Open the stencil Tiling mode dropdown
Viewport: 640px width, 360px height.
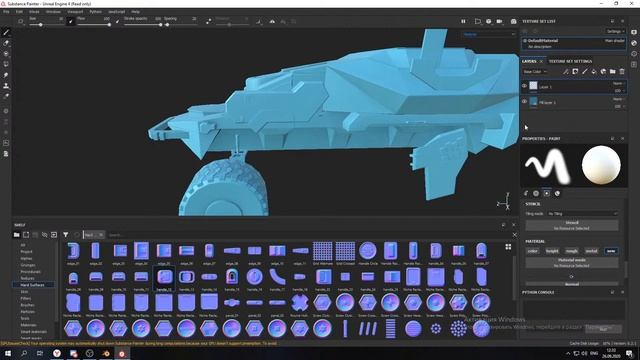(582, 213)
